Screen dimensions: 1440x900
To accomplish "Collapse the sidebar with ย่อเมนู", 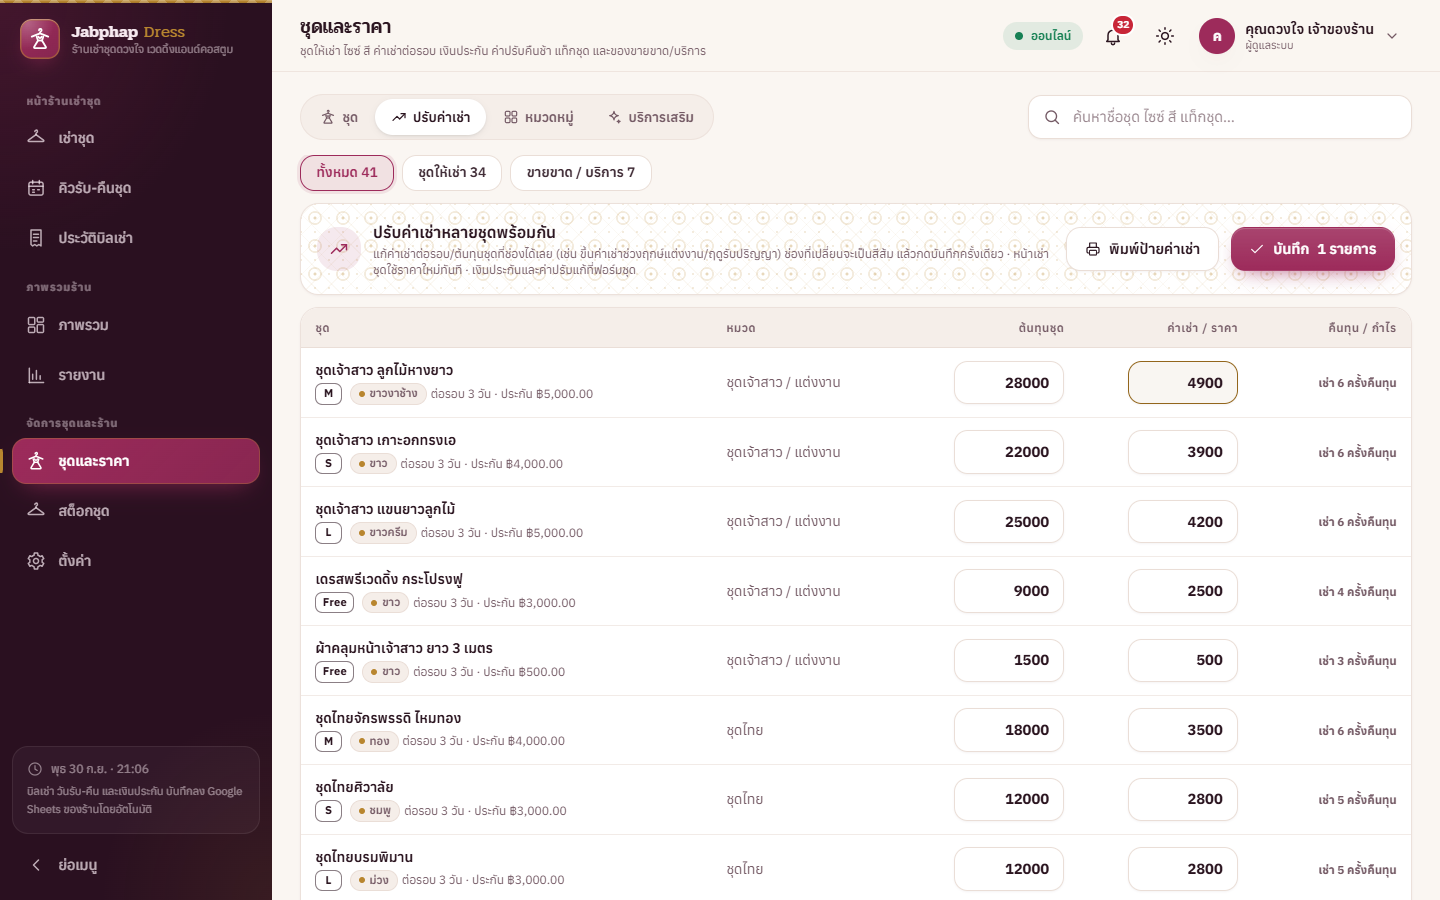I will tap(136, 865).
